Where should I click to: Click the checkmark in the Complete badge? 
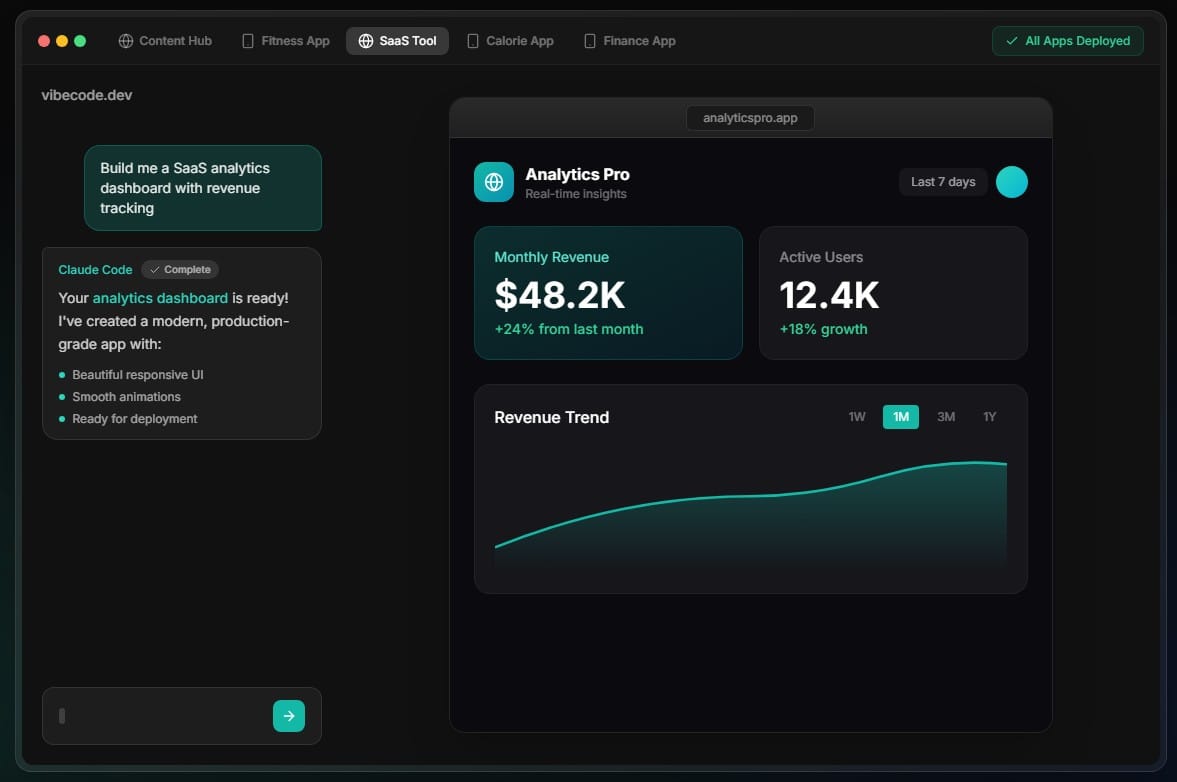pos(155,270)
